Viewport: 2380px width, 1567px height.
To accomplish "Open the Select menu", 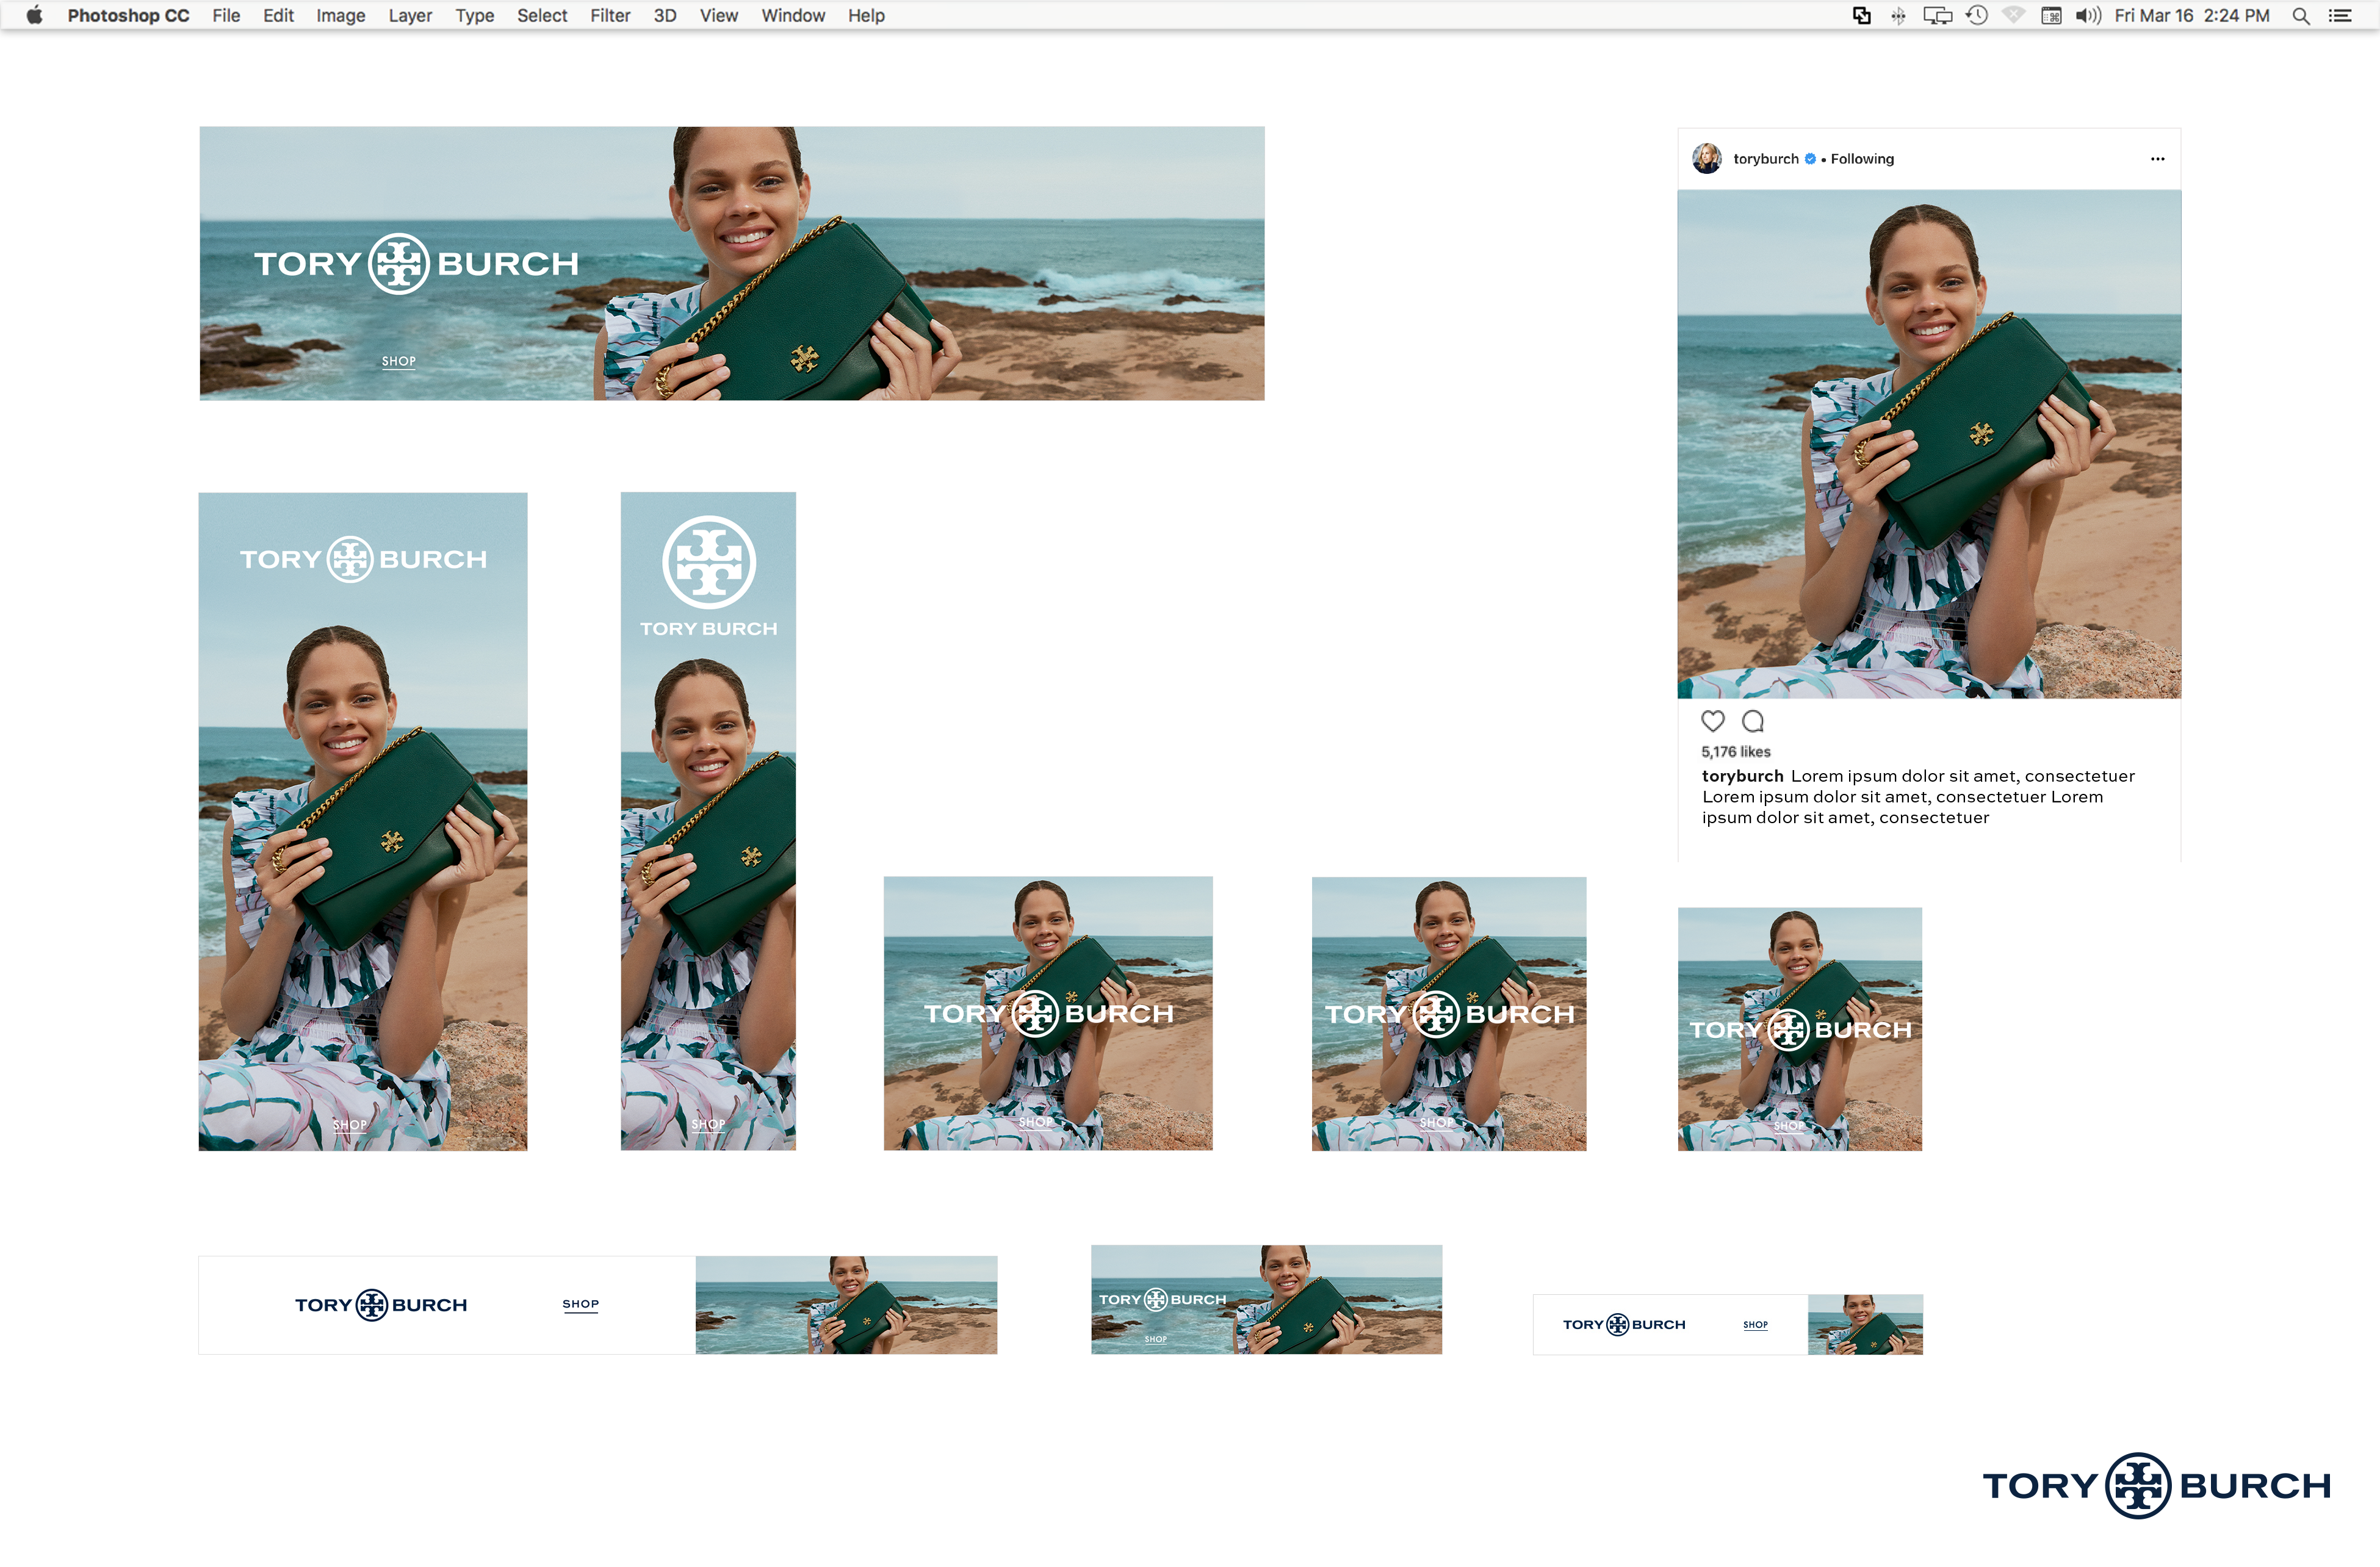I will [542, 15].
